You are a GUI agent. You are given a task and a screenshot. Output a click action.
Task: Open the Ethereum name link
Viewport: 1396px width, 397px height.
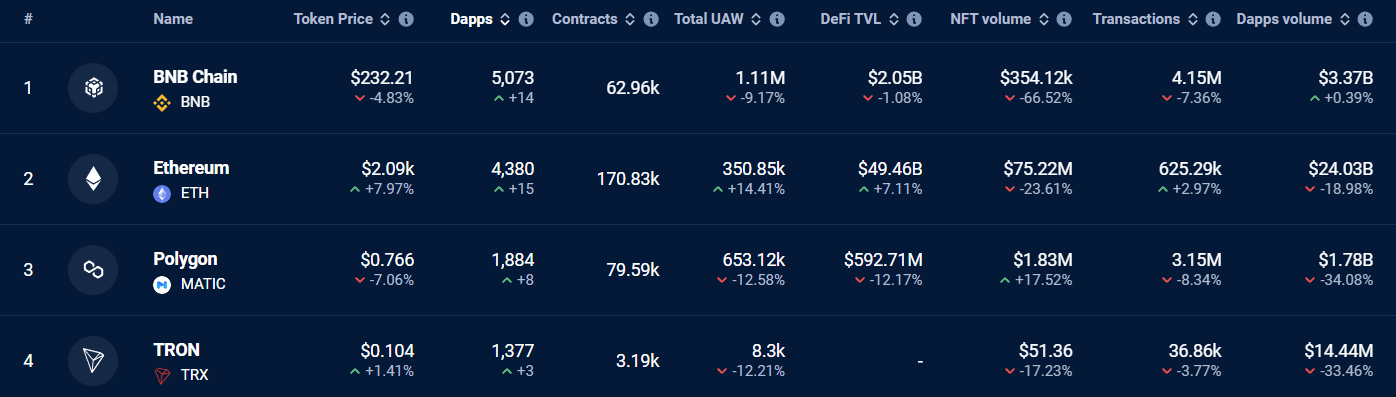[191, 168]
